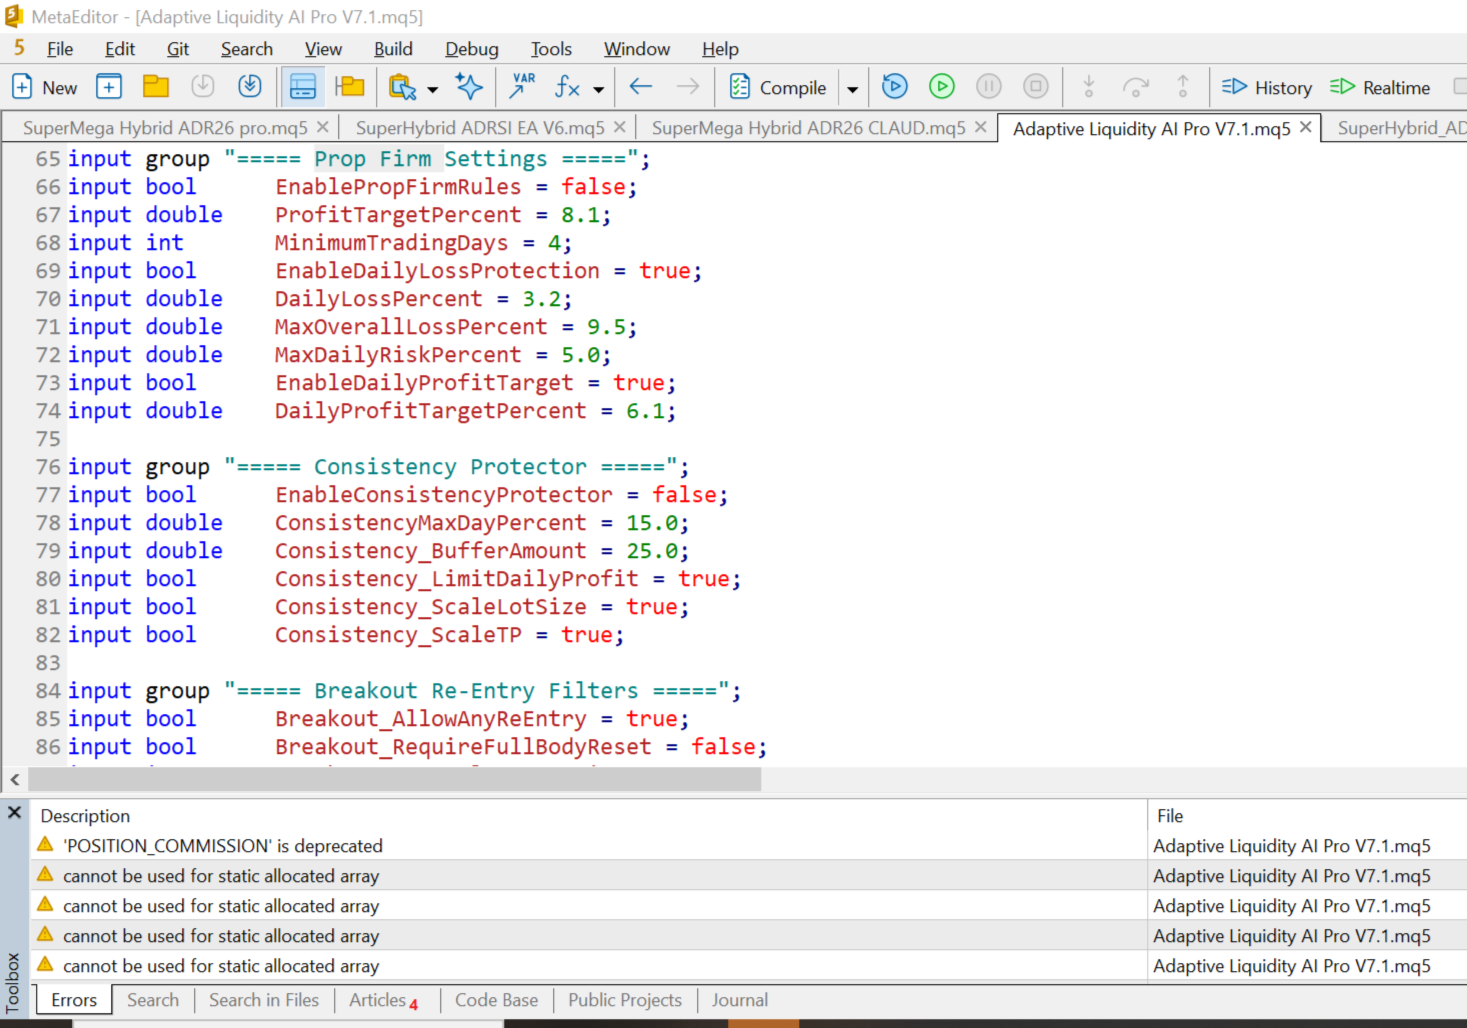
Task: Start debugging on history (green play)
Action: point(942,87)
